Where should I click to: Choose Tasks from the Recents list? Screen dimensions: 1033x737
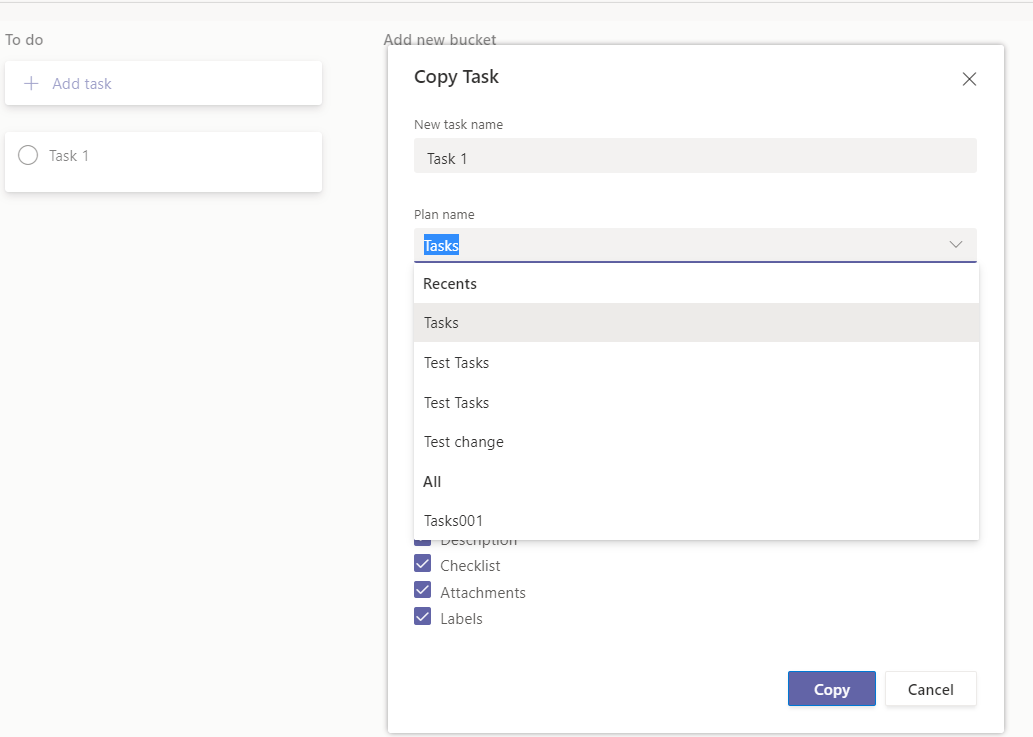point(696,323)
